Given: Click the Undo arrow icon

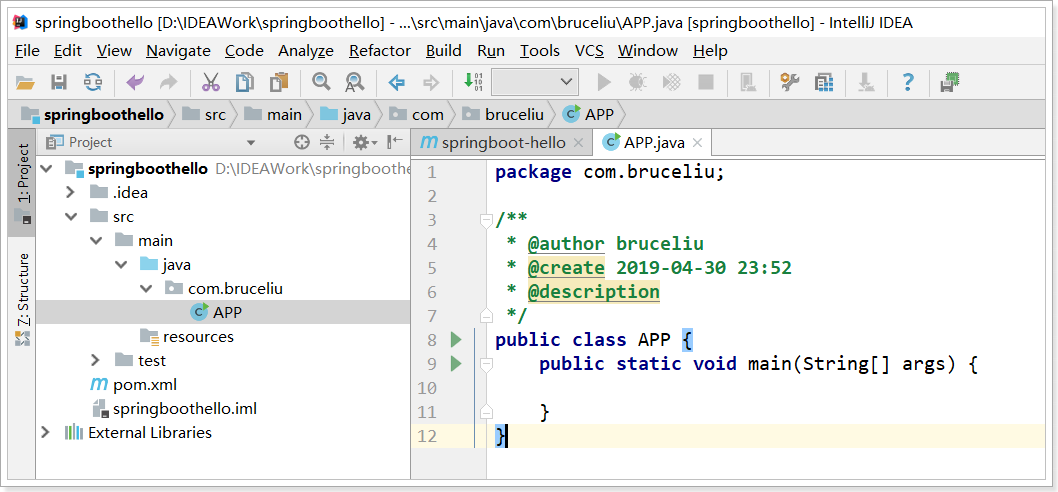Looking at the screenshot, I should pos(135,83).
